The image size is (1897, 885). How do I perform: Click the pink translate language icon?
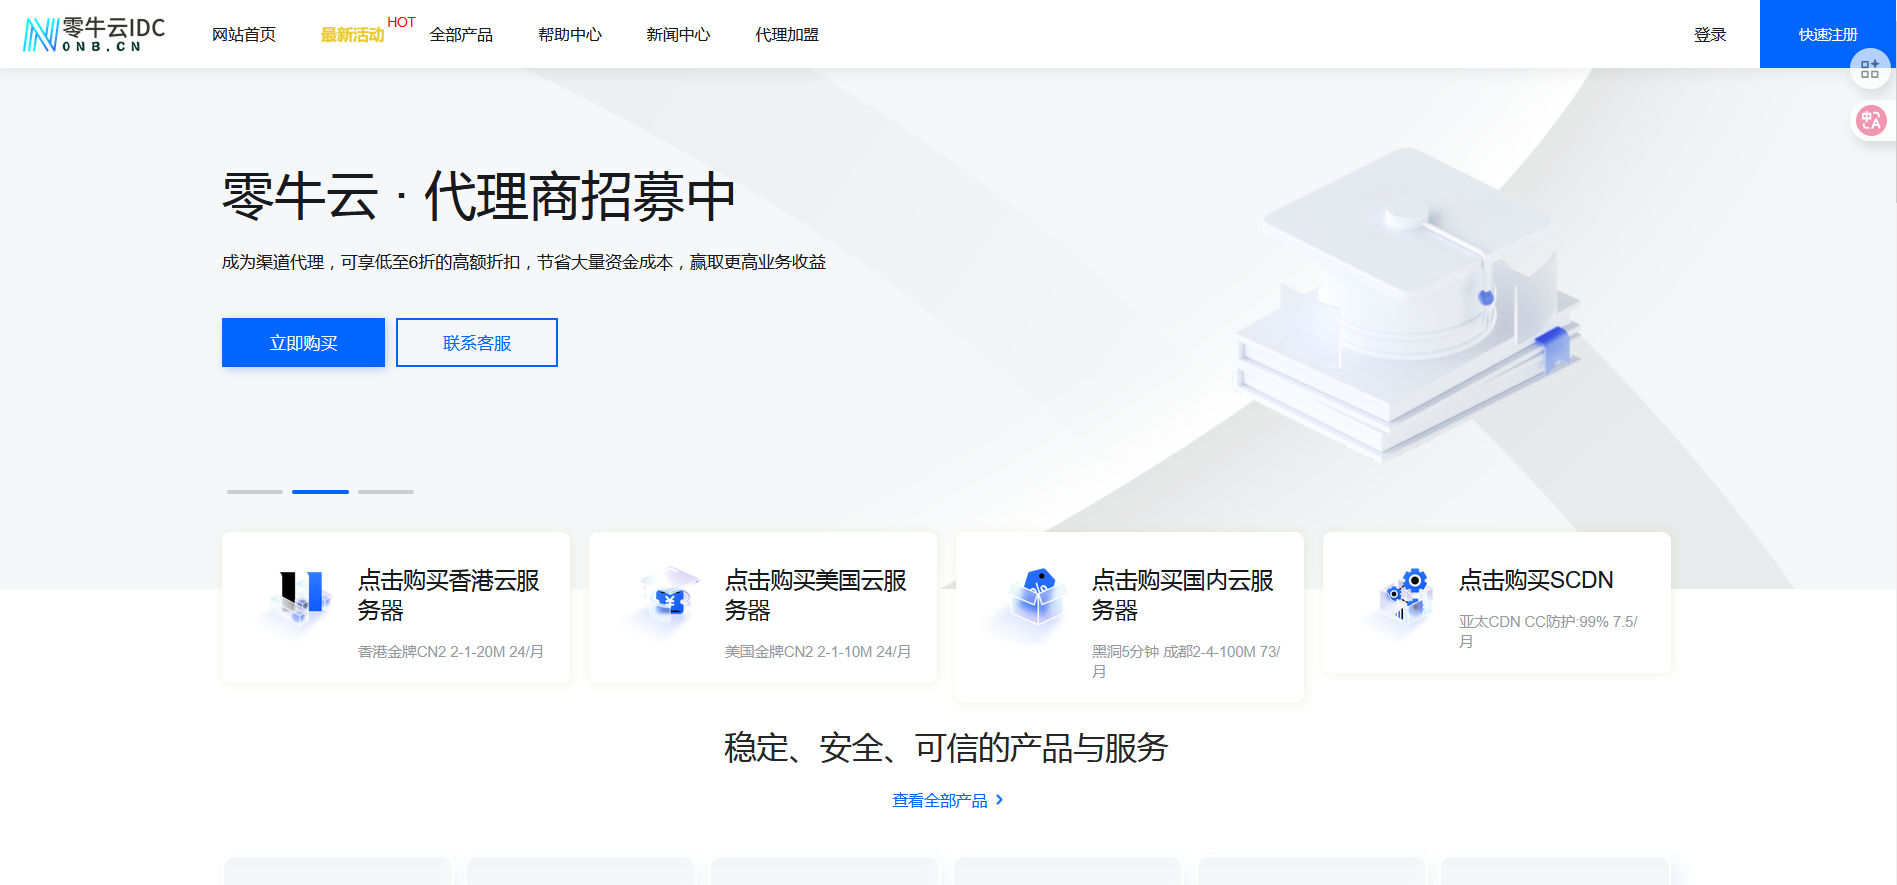pyautogui.click(x=1870, y=121)
